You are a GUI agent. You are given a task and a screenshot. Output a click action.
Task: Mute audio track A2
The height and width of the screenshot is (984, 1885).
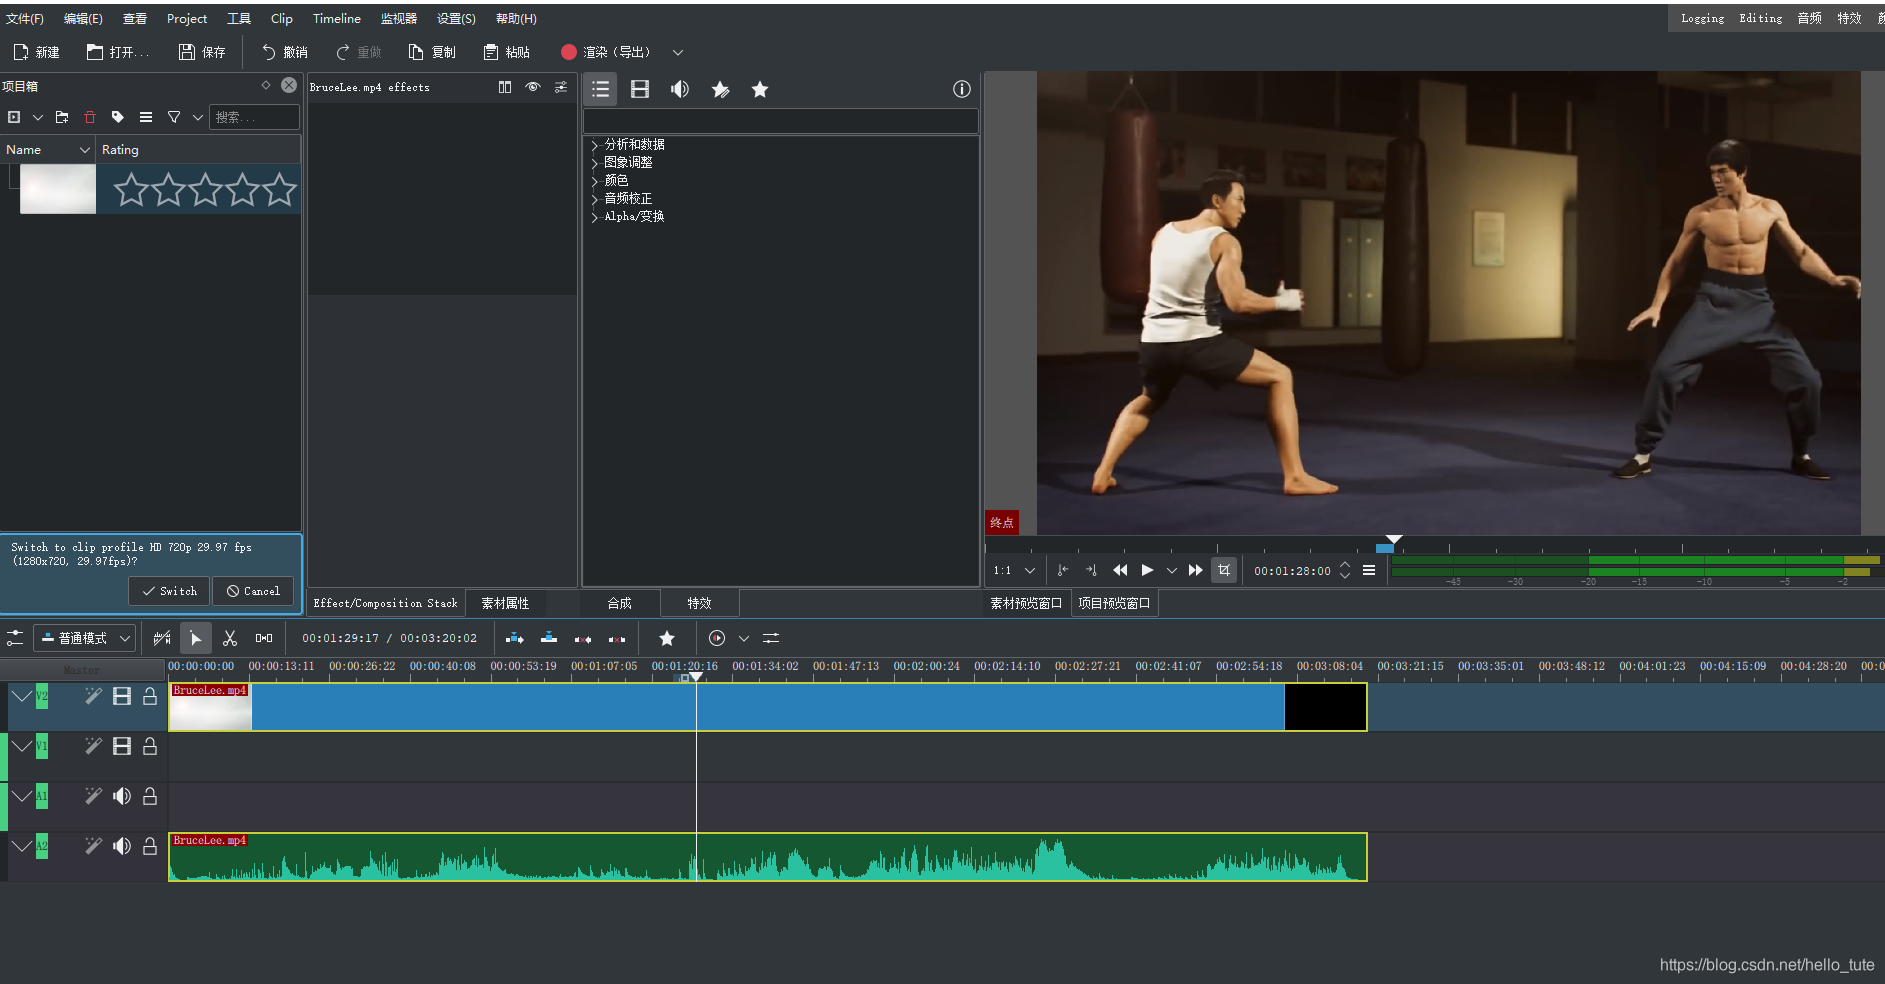click(122, 846)
